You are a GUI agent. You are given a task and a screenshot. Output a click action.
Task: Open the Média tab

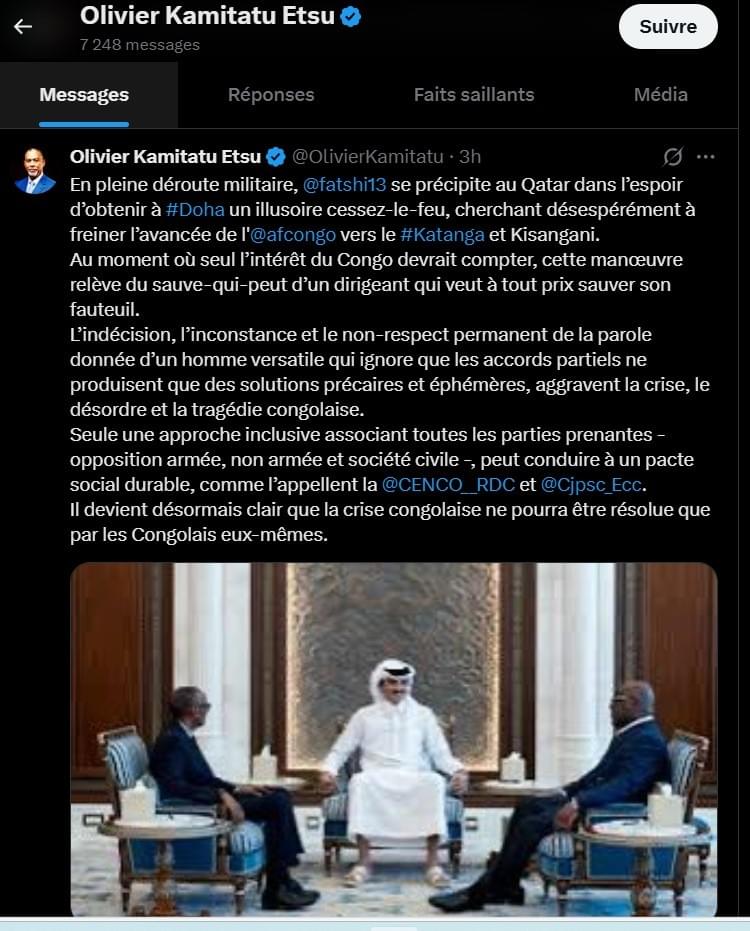tap(660, 95)
